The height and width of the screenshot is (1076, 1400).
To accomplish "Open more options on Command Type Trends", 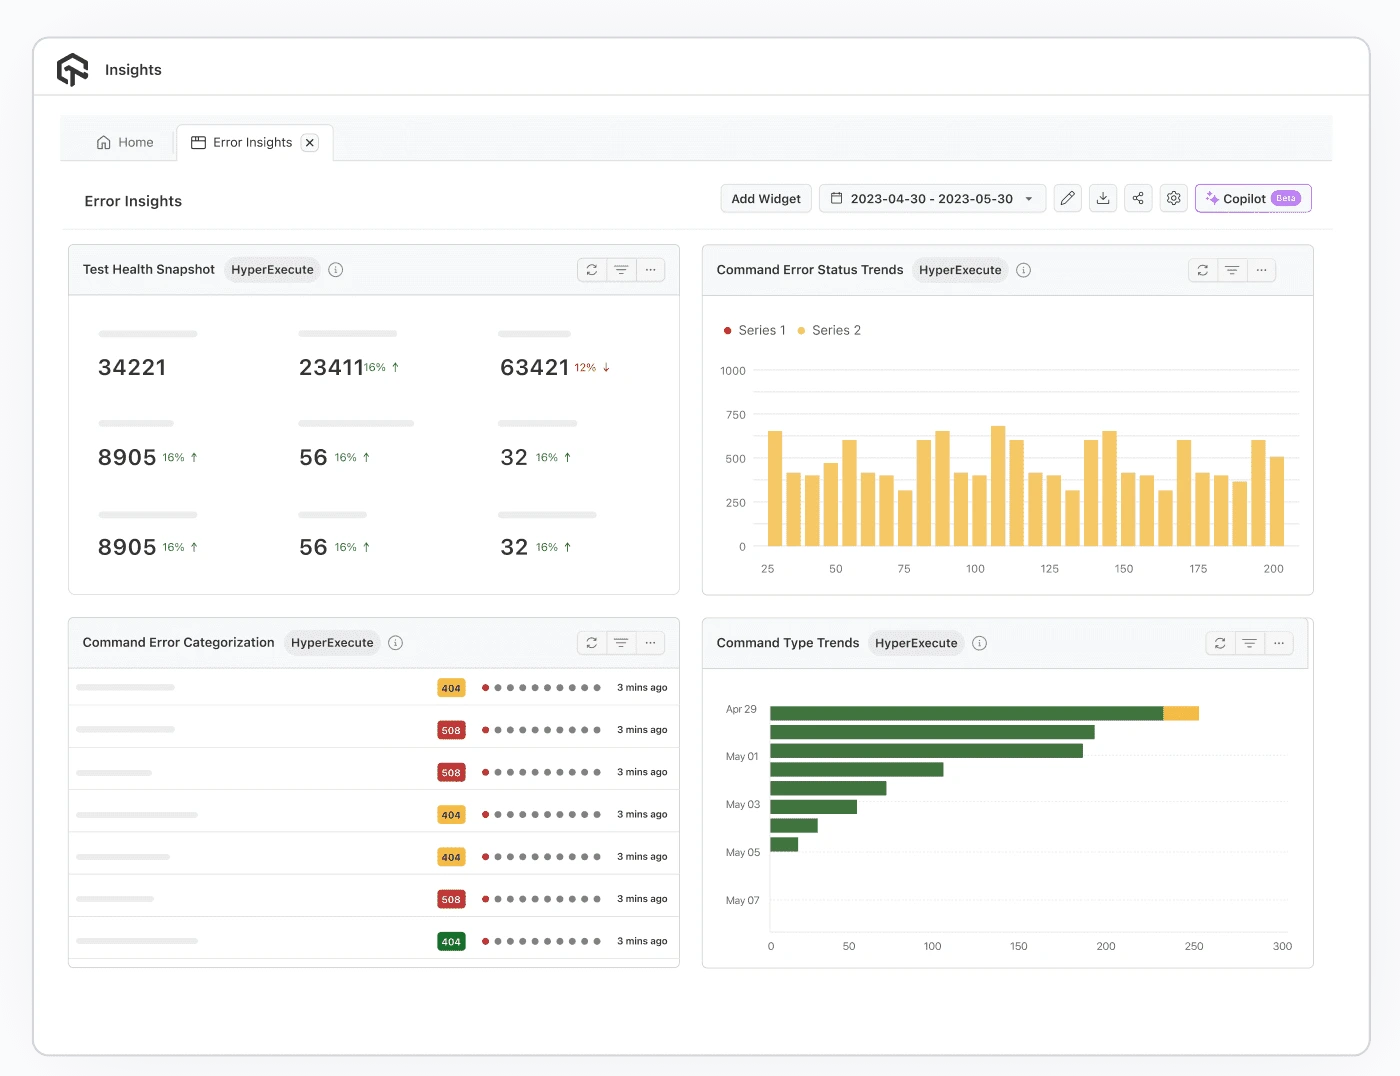I will click(x=1279, y=643).
